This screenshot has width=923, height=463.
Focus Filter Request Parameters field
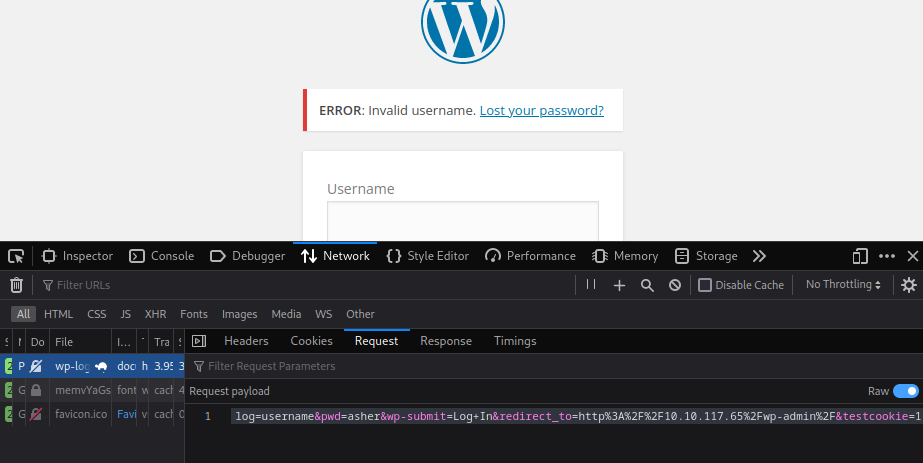click(553, 366)
